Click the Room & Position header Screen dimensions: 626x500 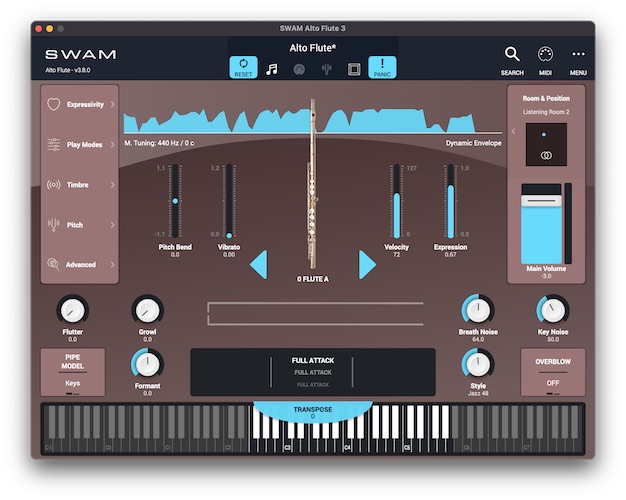[546, 98]
